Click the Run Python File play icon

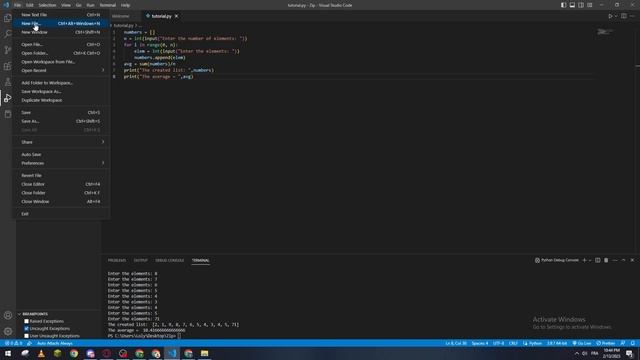pos(610,16)
